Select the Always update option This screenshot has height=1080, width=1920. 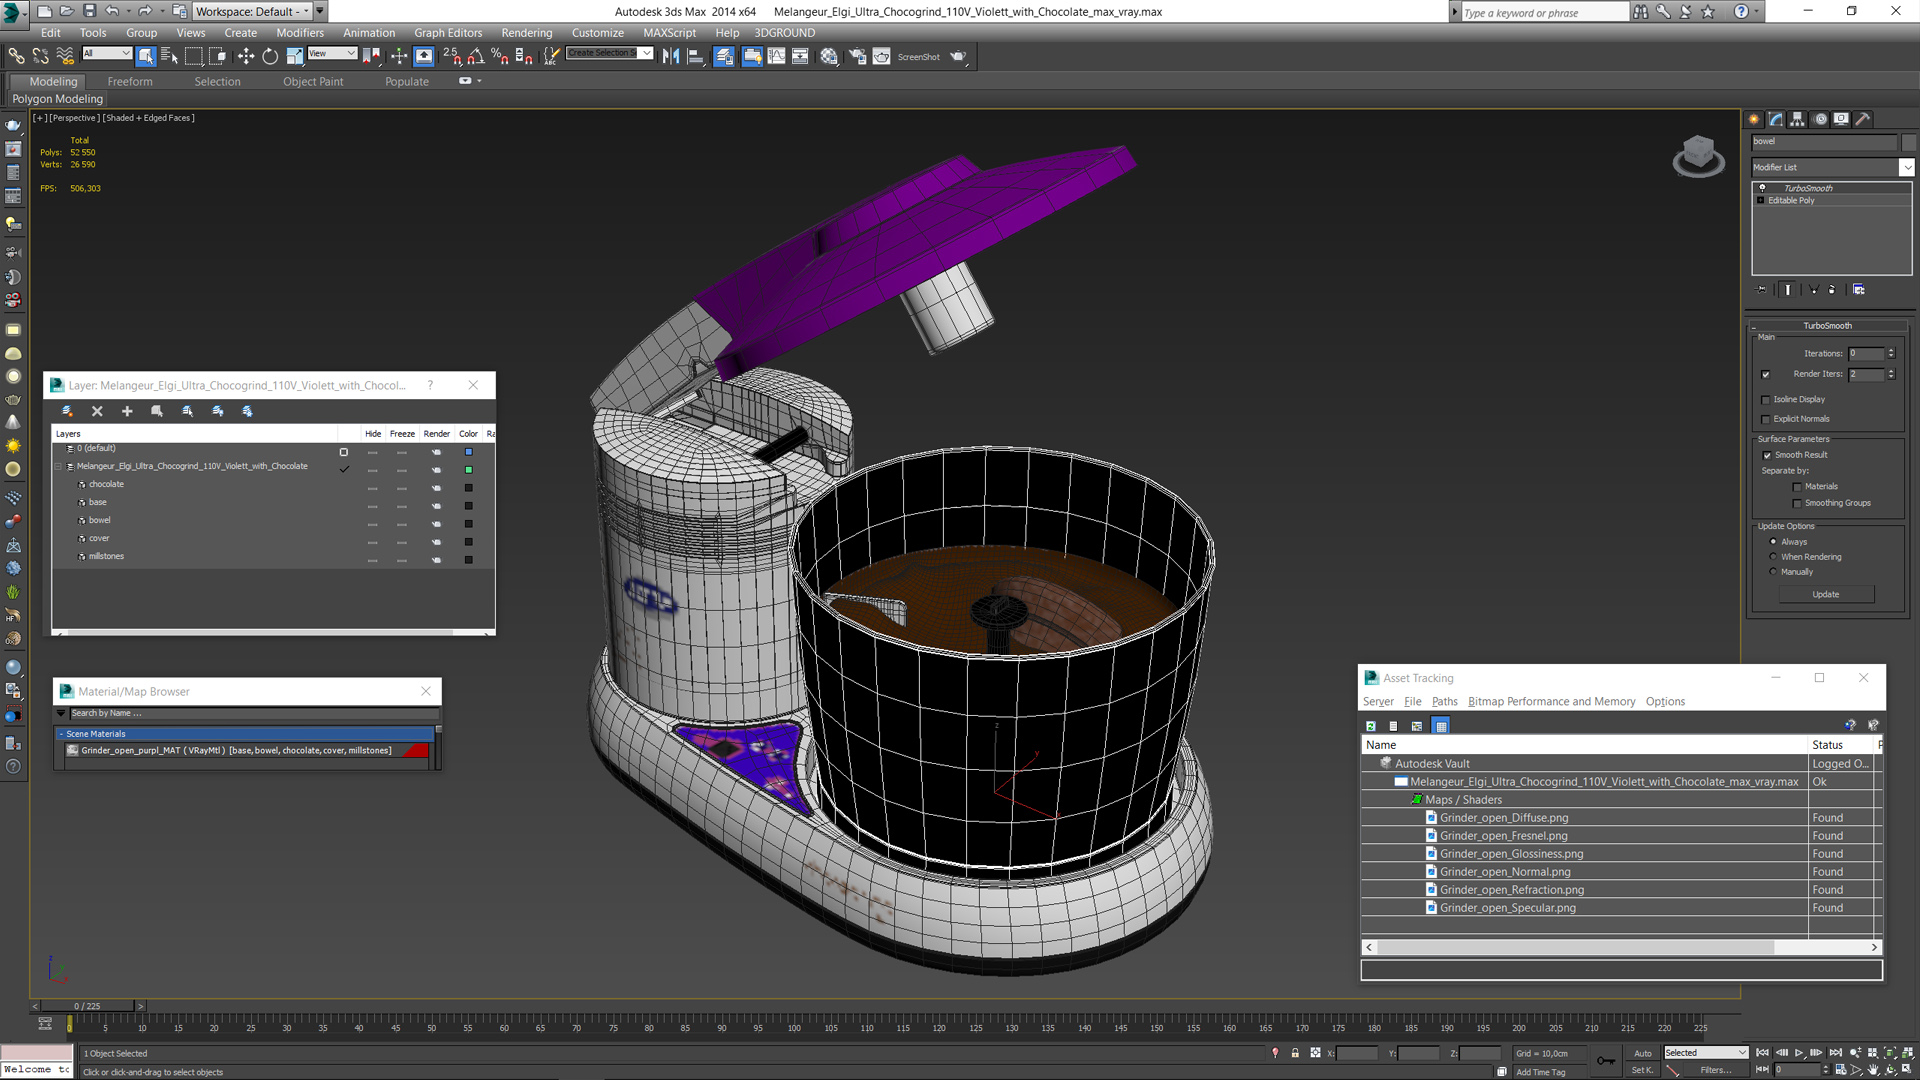pyautogui.click(x=1774, y=542)
